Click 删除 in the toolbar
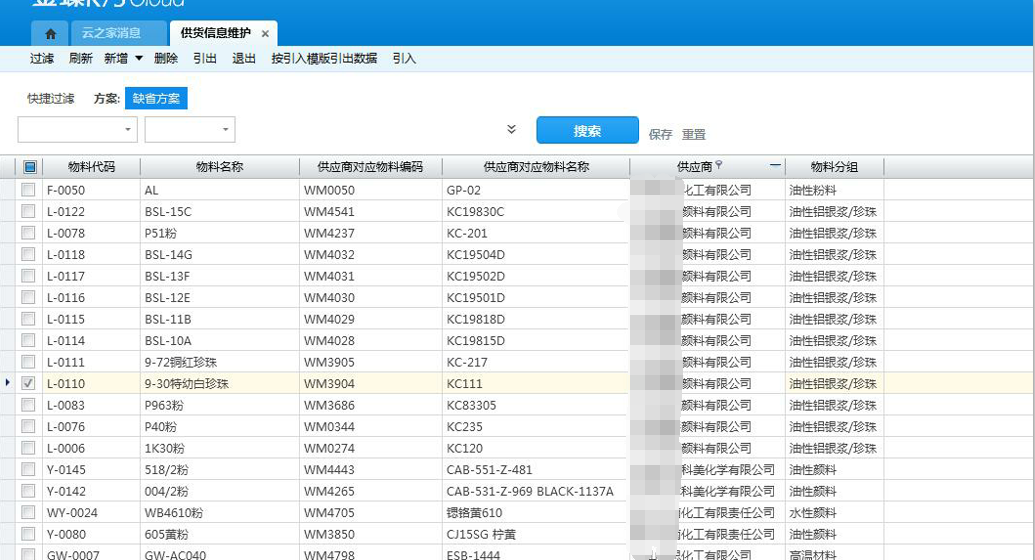 166,59
